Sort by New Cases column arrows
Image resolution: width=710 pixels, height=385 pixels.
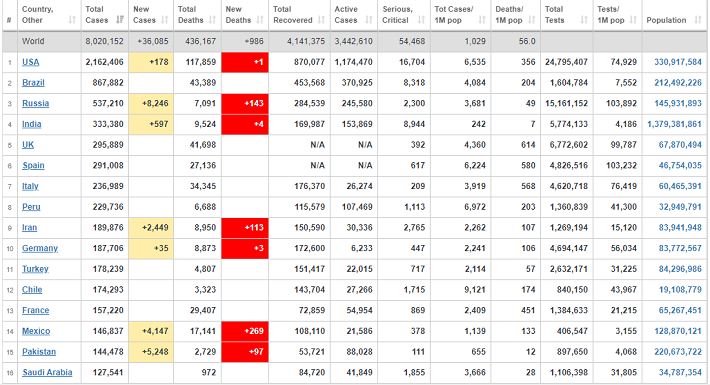(165, 20)
